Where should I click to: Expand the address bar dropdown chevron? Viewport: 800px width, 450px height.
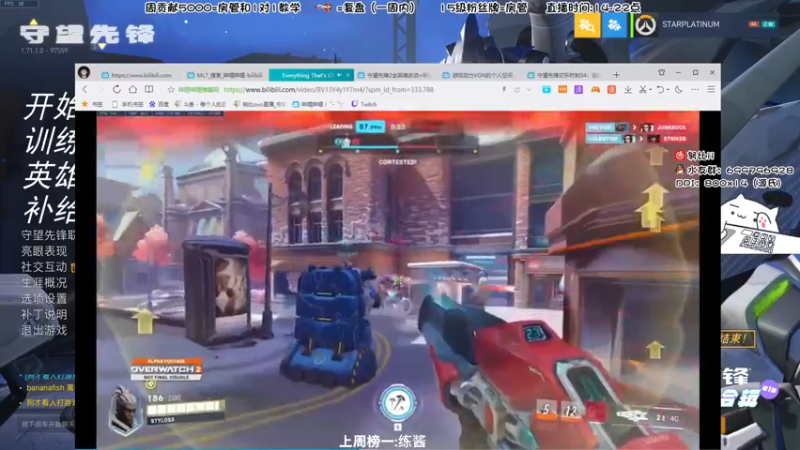tap(529, 89)
